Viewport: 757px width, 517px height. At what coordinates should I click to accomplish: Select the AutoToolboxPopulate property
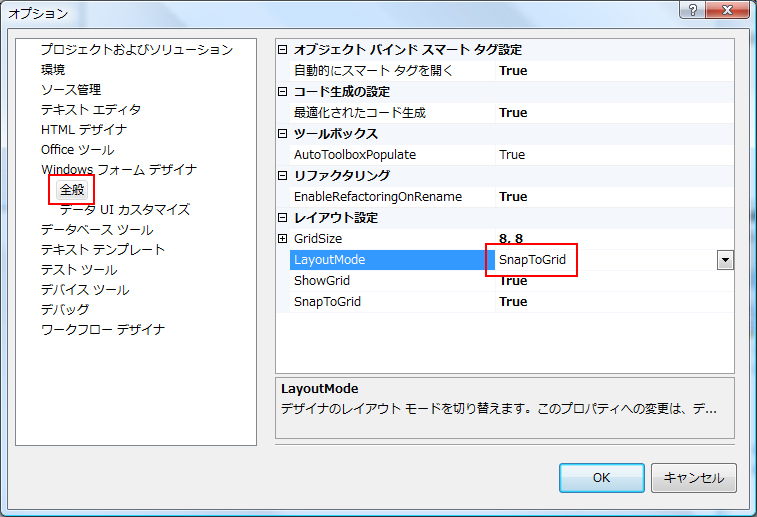click(354, 155)
